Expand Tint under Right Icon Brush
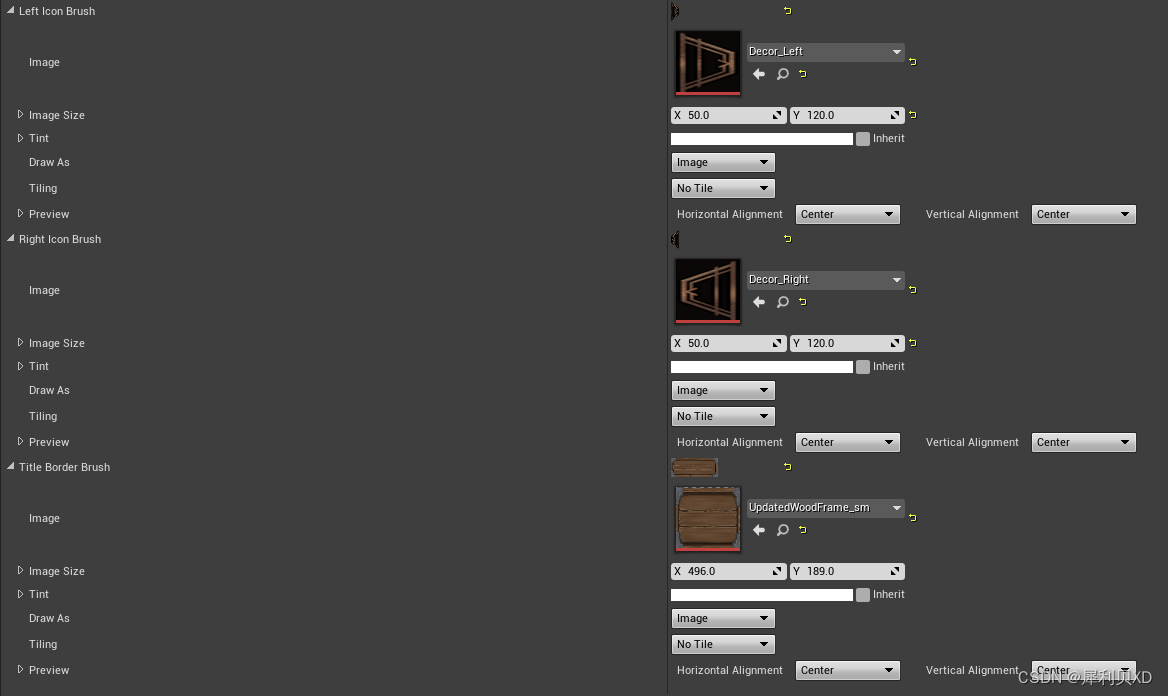Viewport: 1168px width, 696px height. [x=22, y=366]
